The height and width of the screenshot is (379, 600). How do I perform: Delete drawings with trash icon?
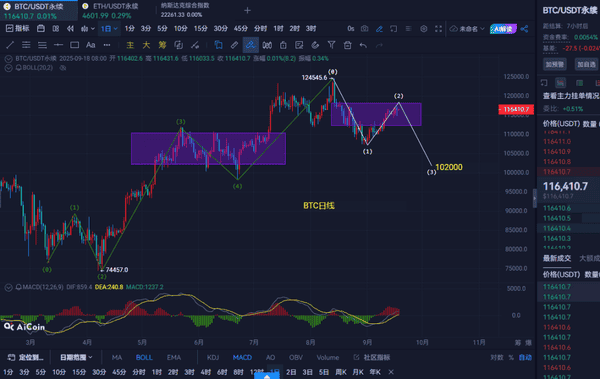tap(347, 45)
